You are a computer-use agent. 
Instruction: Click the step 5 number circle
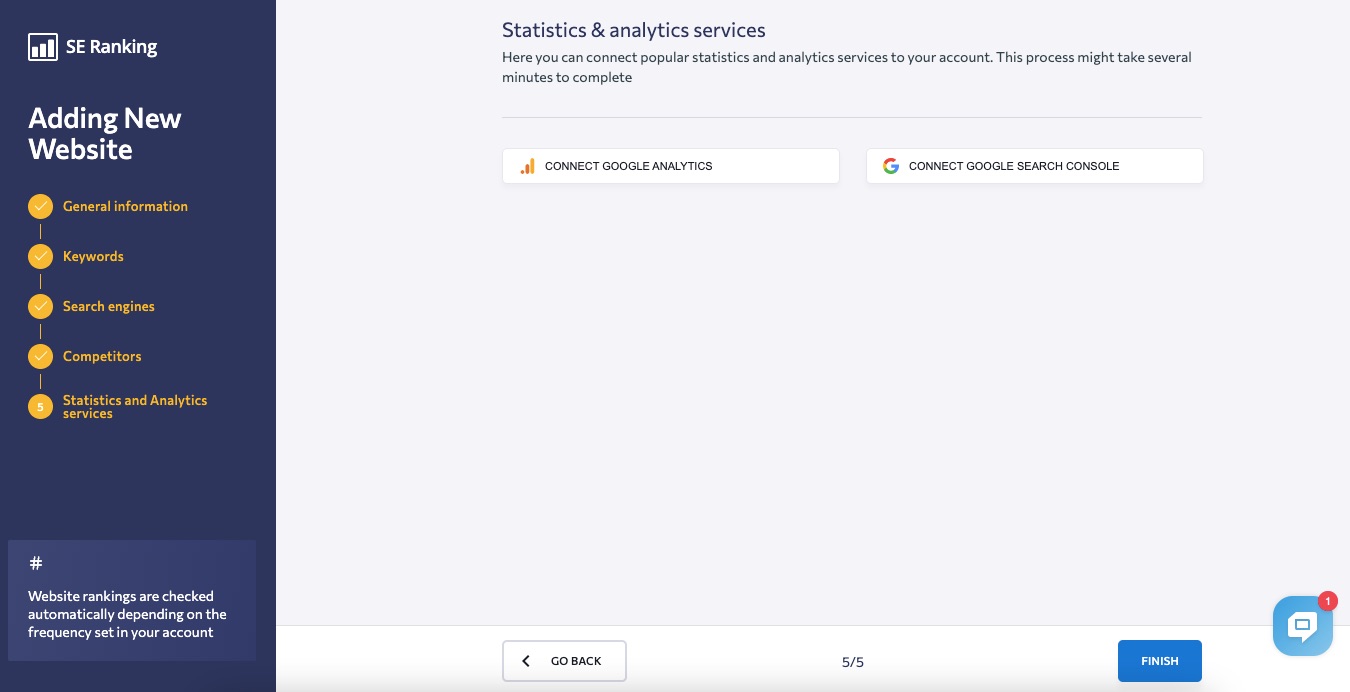tap(40, 407)
